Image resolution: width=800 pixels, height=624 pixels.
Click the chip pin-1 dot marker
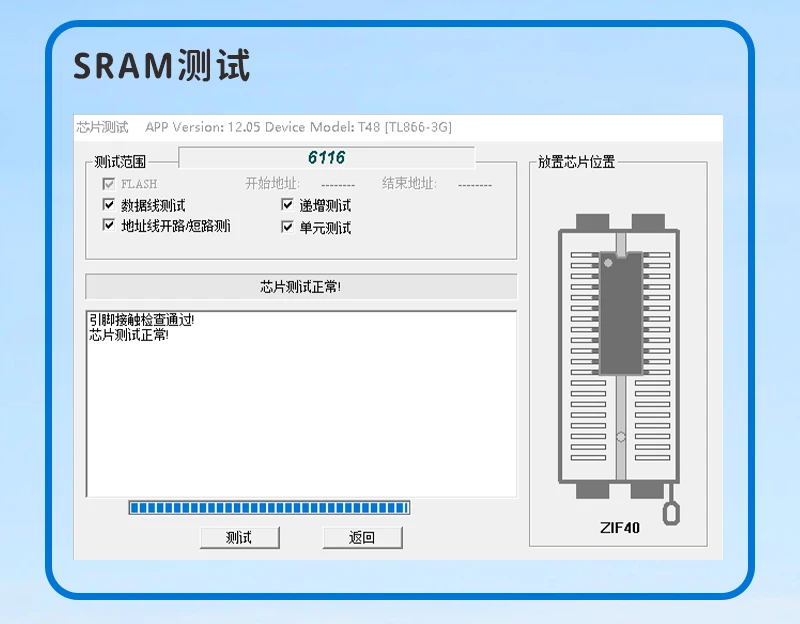[608, 263]
